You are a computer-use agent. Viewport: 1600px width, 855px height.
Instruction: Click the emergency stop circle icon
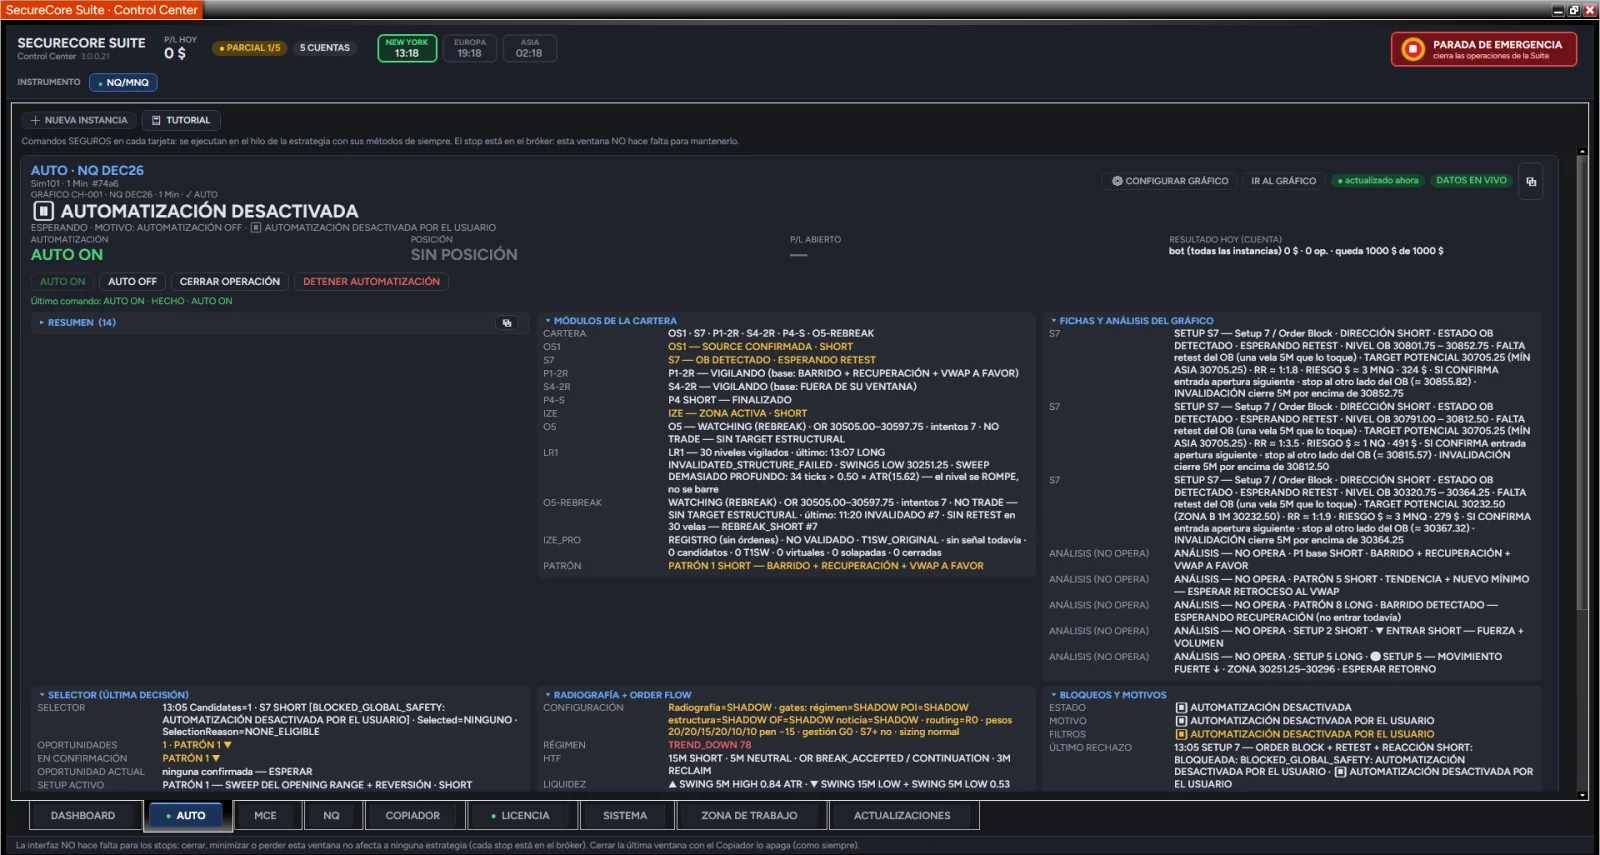tap(1412, 49)
